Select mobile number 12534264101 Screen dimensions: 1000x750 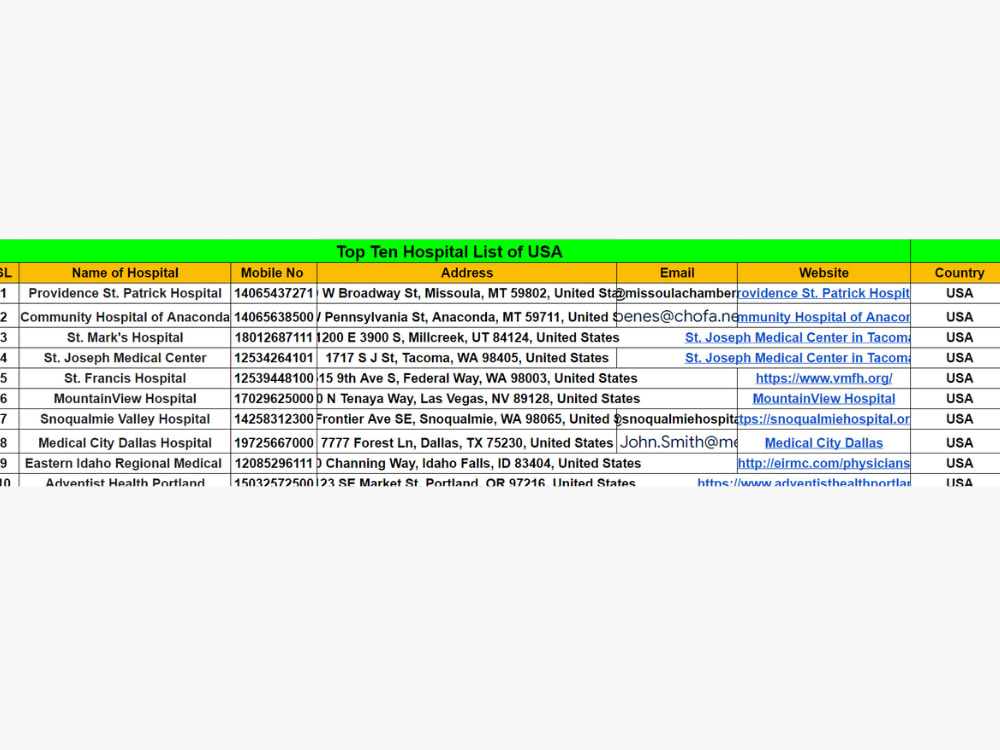[x=273, y=358]
